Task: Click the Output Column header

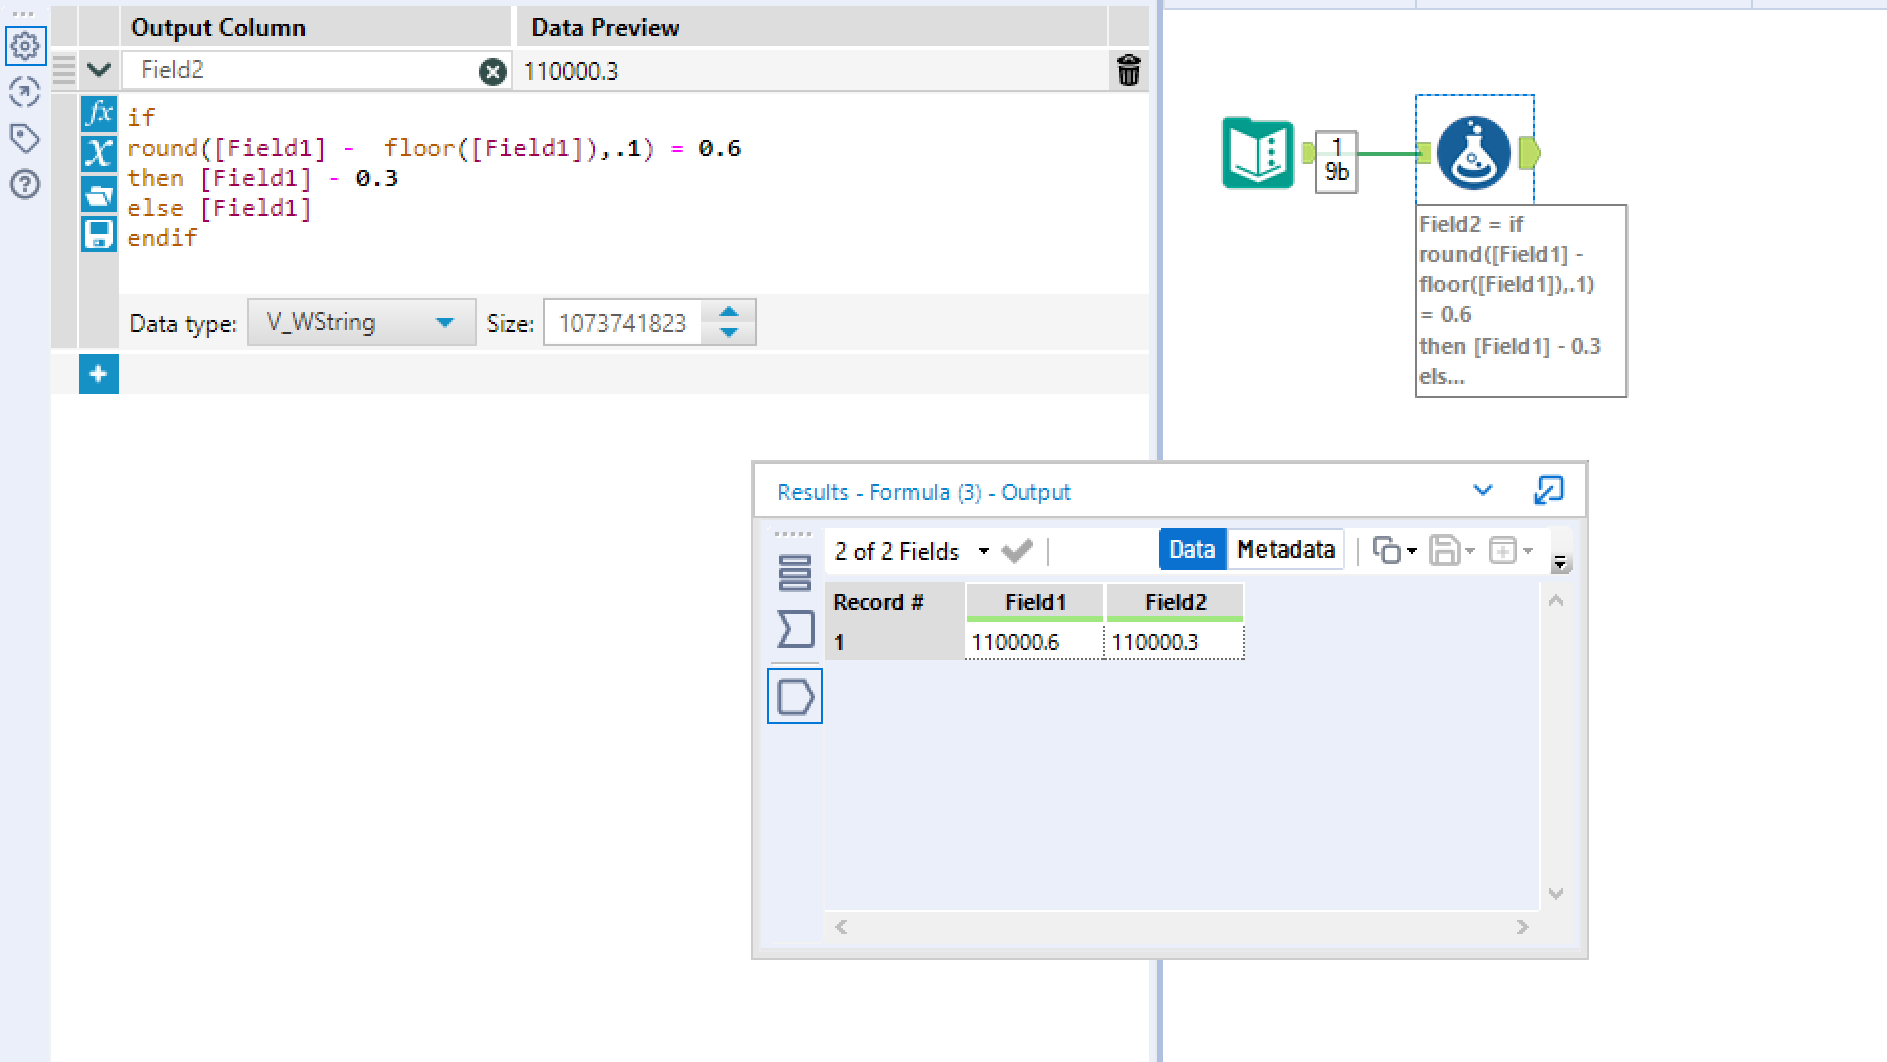Action: [218, 28]
